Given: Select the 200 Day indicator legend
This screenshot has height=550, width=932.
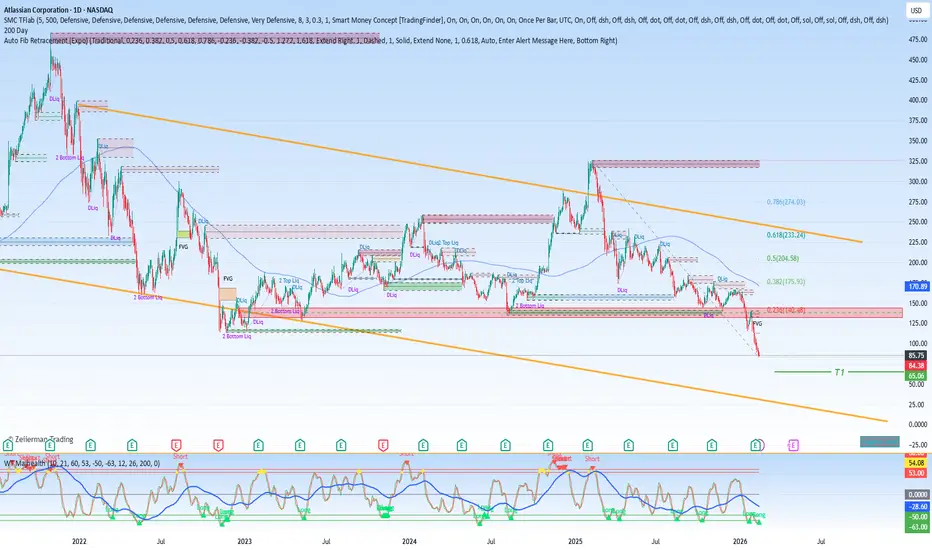Looking at the screenshot, I should tap(16, 30).
